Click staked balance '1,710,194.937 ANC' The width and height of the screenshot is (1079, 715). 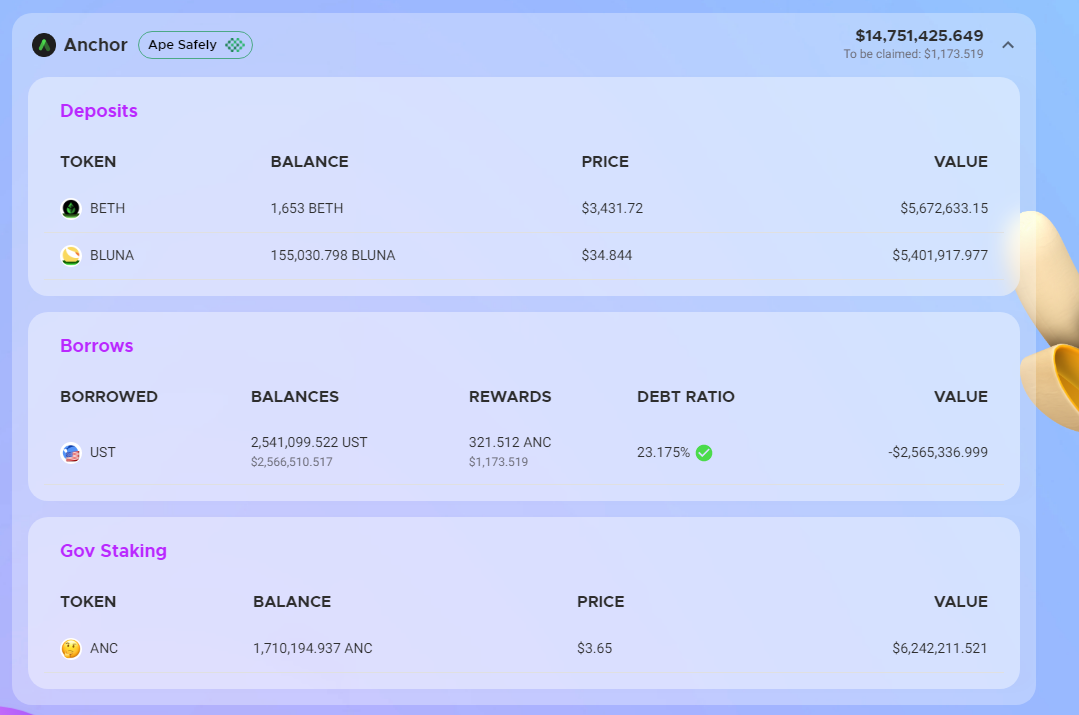[x=313, y=648]
